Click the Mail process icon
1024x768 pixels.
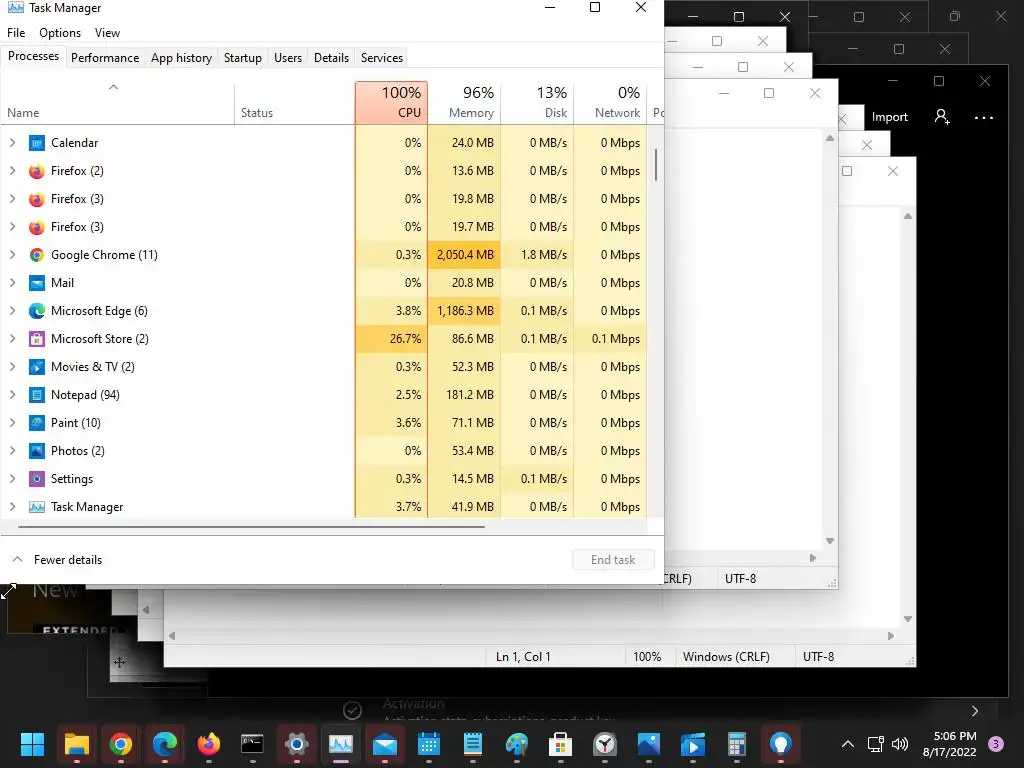tap(37, 283)
